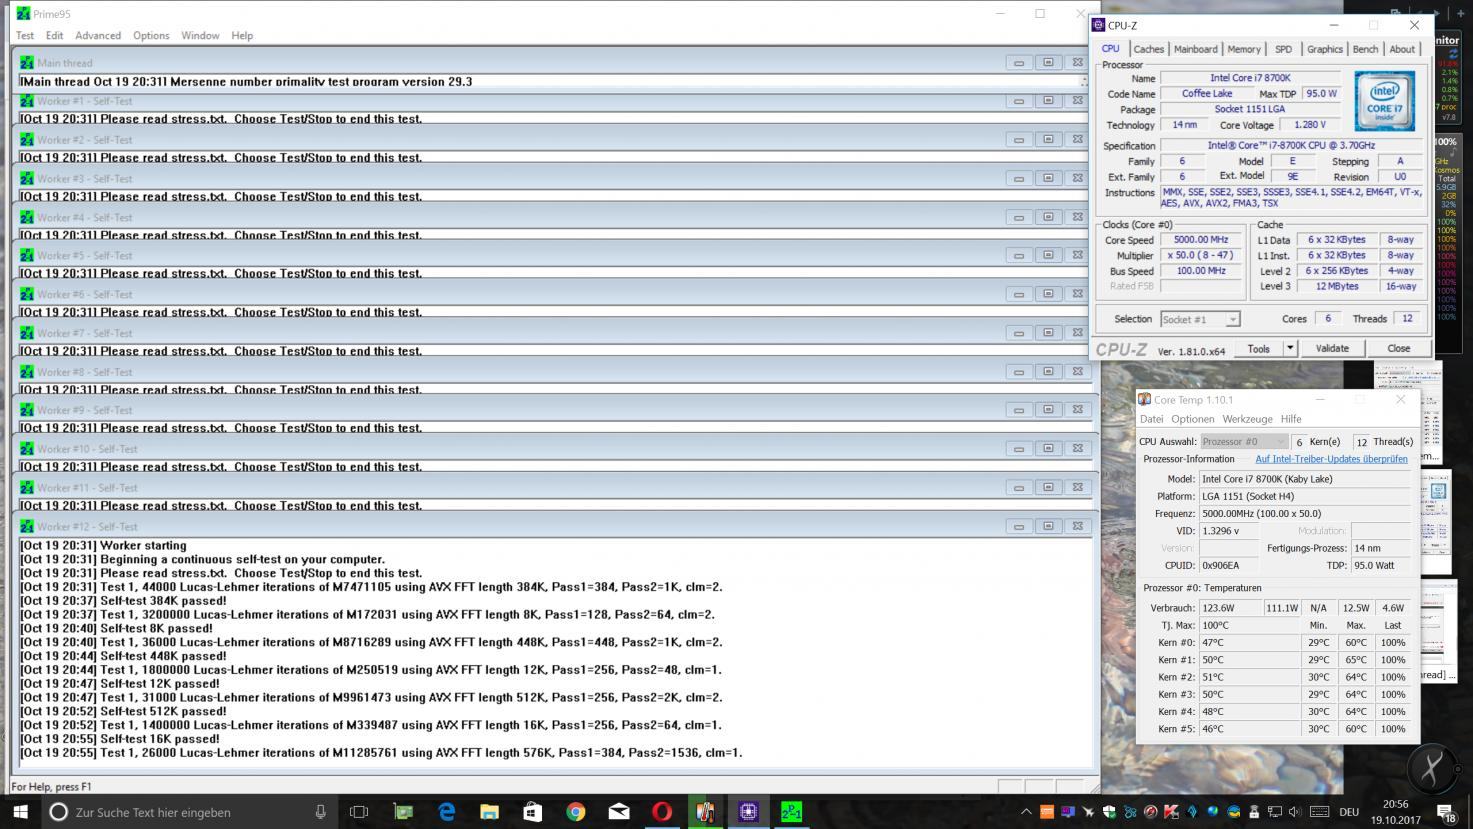Viewport: 1473px width, 829px height.
Task: Click the Kaspersky tray icon
Action: pyautogui.click(x=1171, y=812)
